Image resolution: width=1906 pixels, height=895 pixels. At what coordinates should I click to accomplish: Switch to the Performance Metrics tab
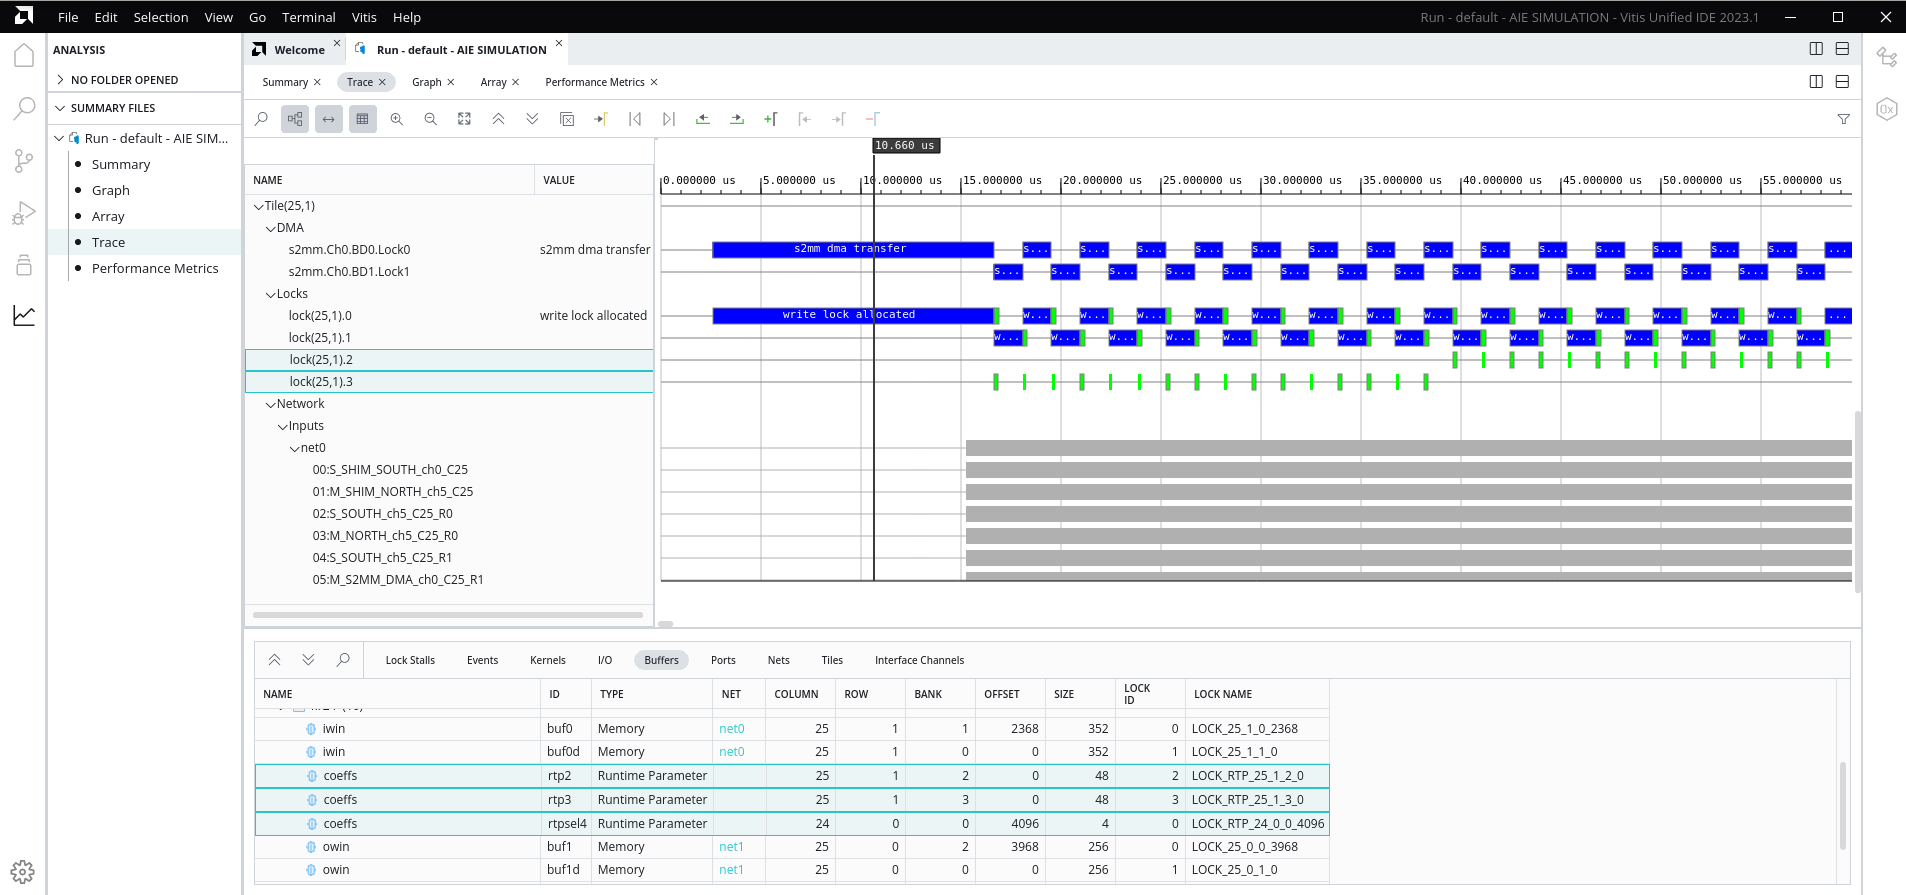coord(594,82)
